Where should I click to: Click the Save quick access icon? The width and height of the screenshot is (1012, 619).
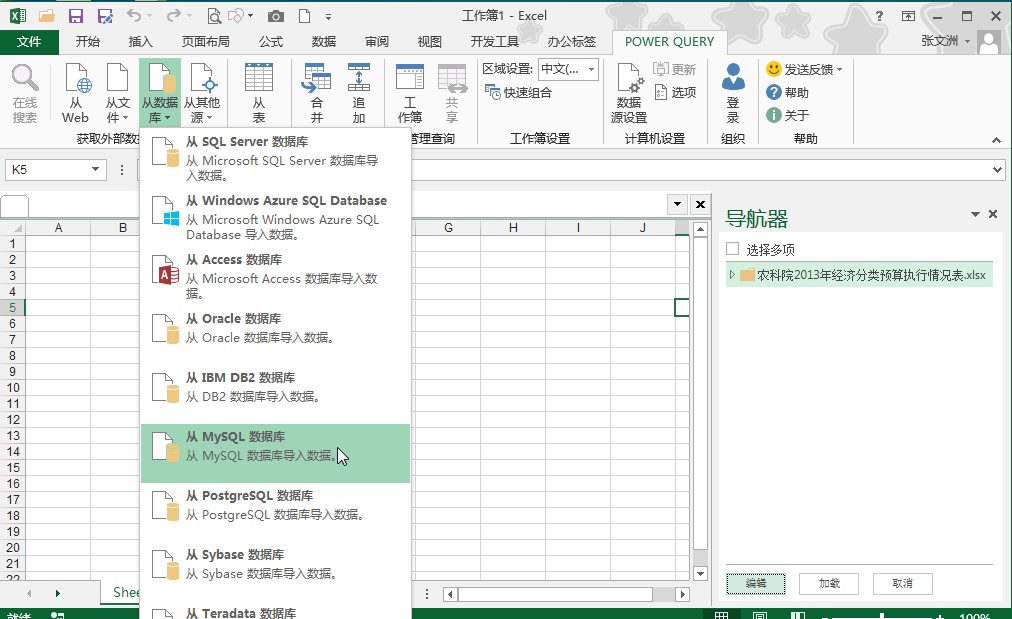pyautogui.click(x=76, y=16)
